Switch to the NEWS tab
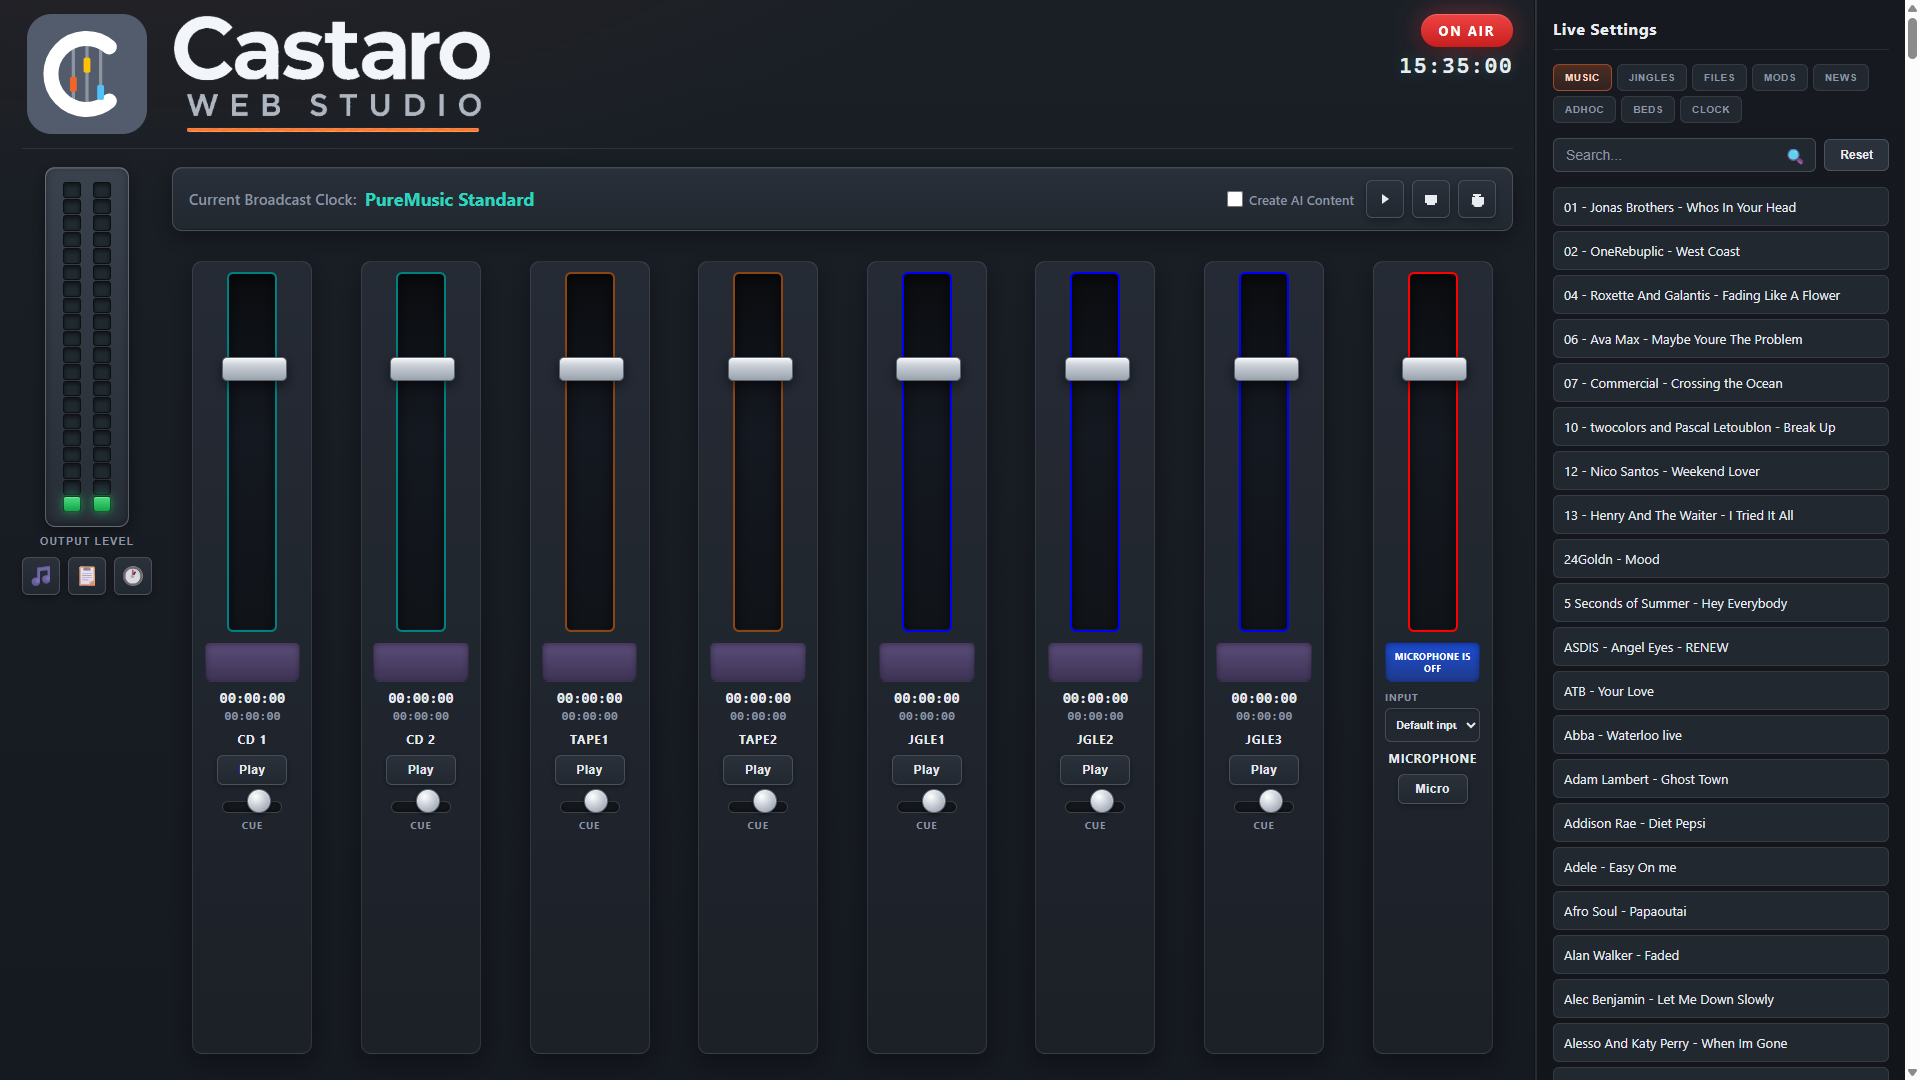Screen dimensions: 1920x1080 tap(1840, 77)
